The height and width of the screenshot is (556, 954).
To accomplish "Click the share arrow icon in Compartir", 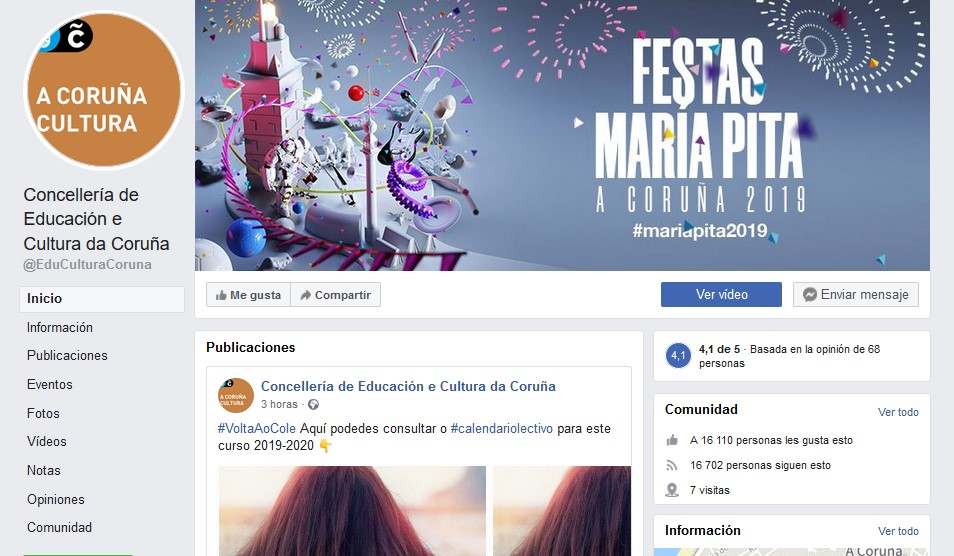I will (305, 295).
